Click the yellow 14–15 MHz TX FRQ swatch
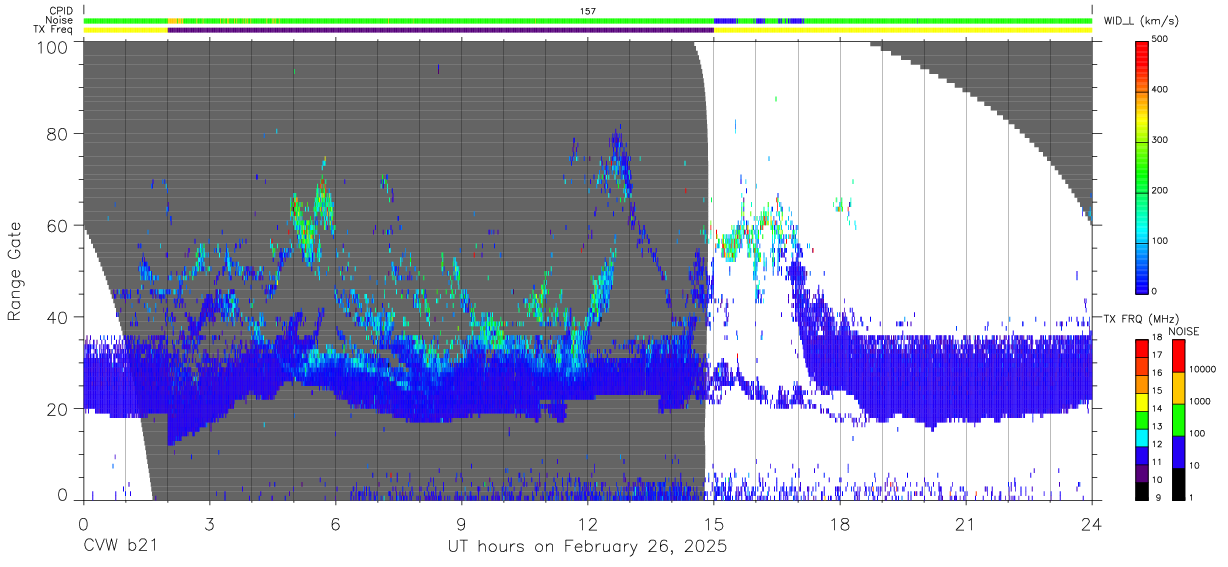1228x567 pixels. click(x=1141, y=401)
